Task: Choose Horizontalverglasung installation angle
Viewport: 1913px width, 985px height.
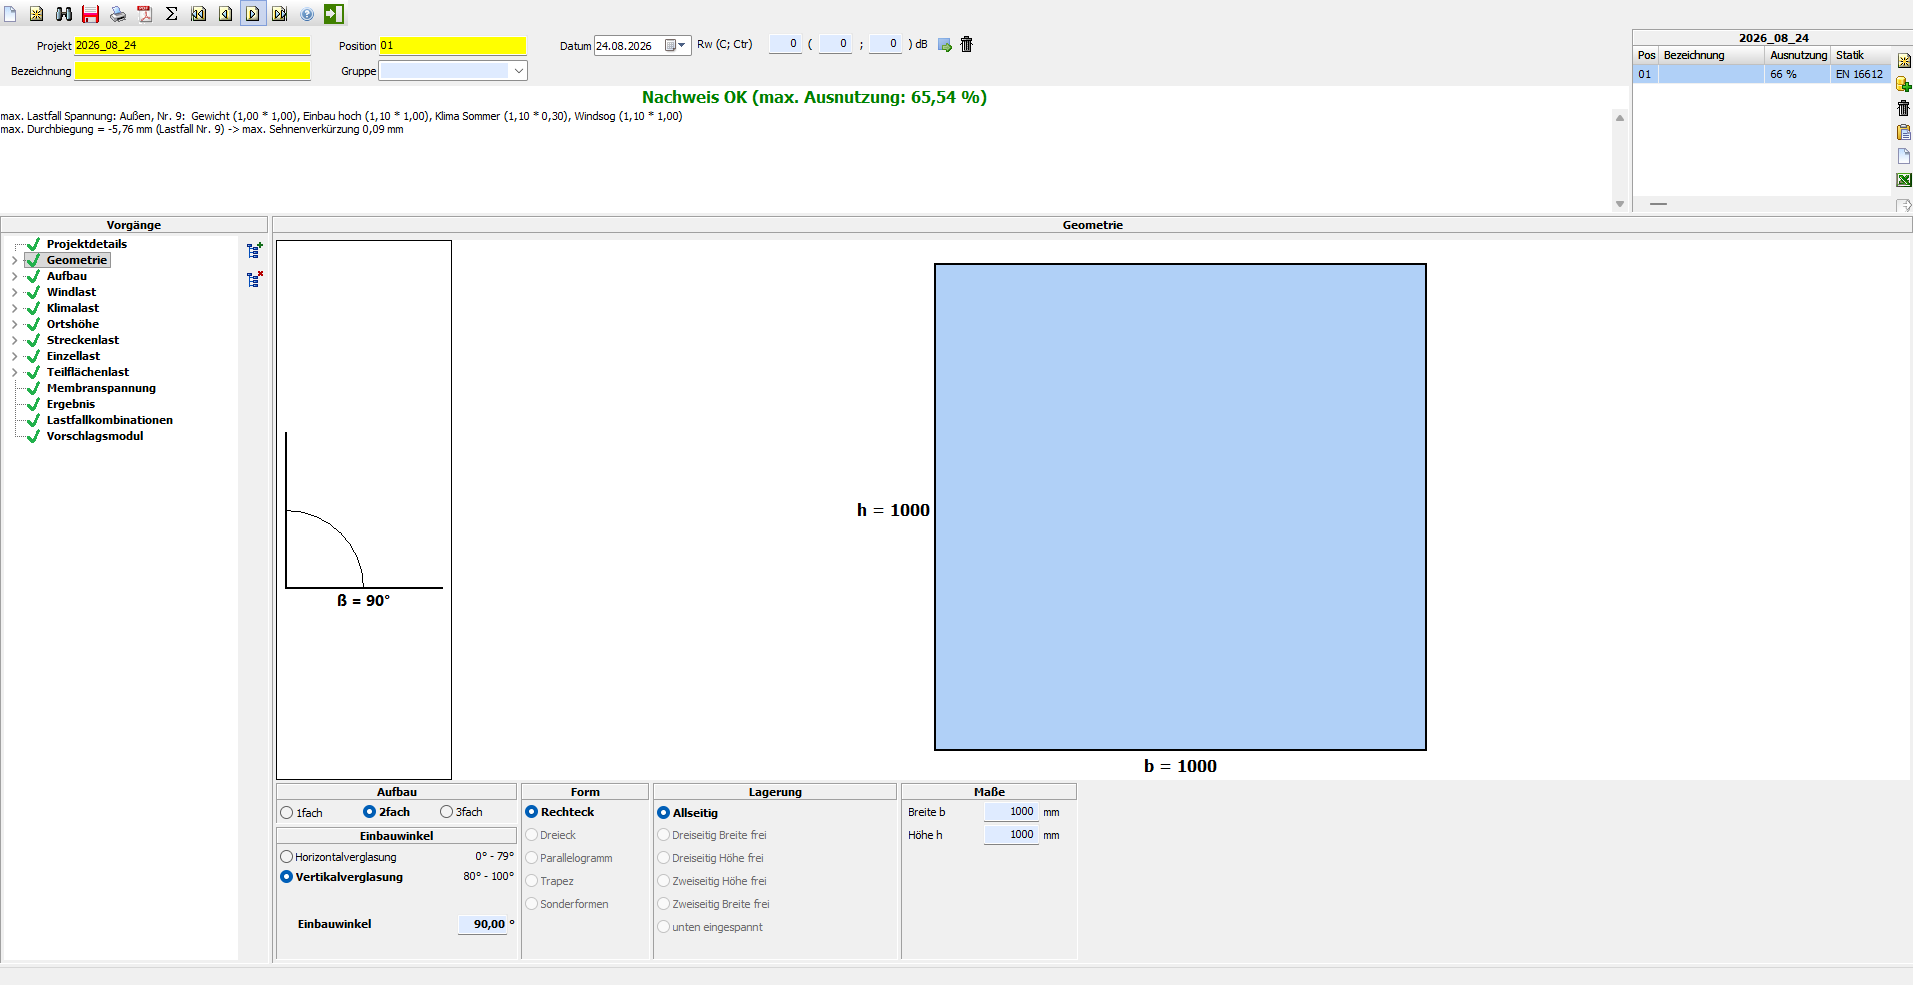Action: pos(287,857)
